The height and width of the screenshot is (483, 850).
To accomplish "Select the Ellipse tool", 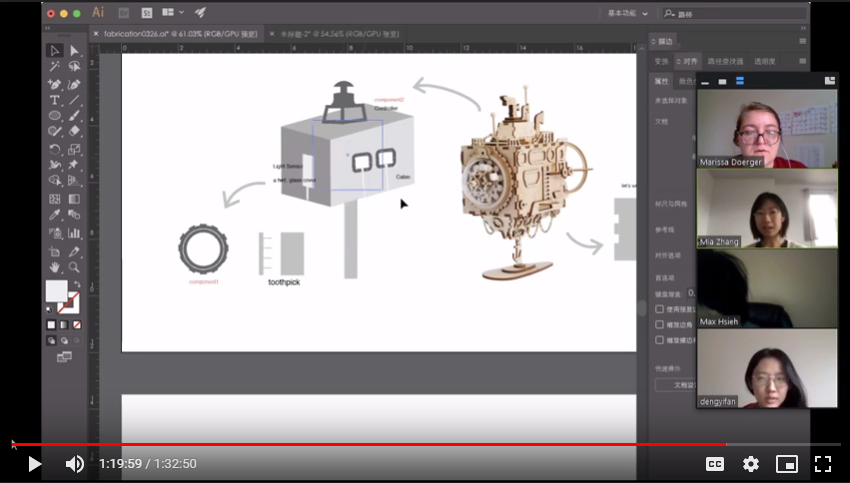I will coord(54,115).
